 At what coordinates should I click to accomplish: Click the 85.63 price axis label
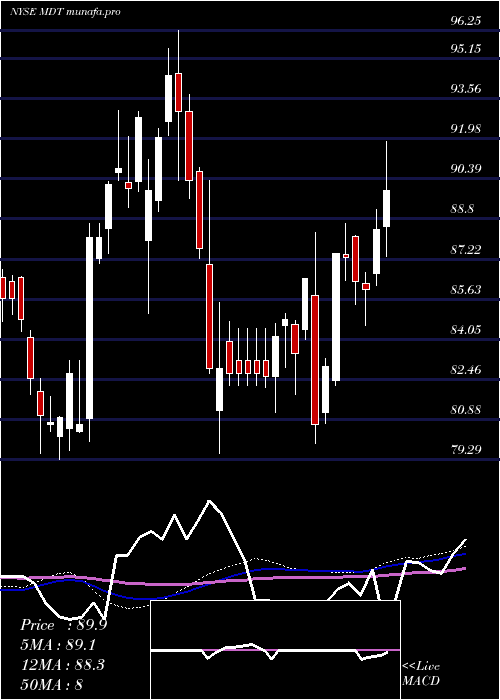pyautogui.click(x=466, y=289)
